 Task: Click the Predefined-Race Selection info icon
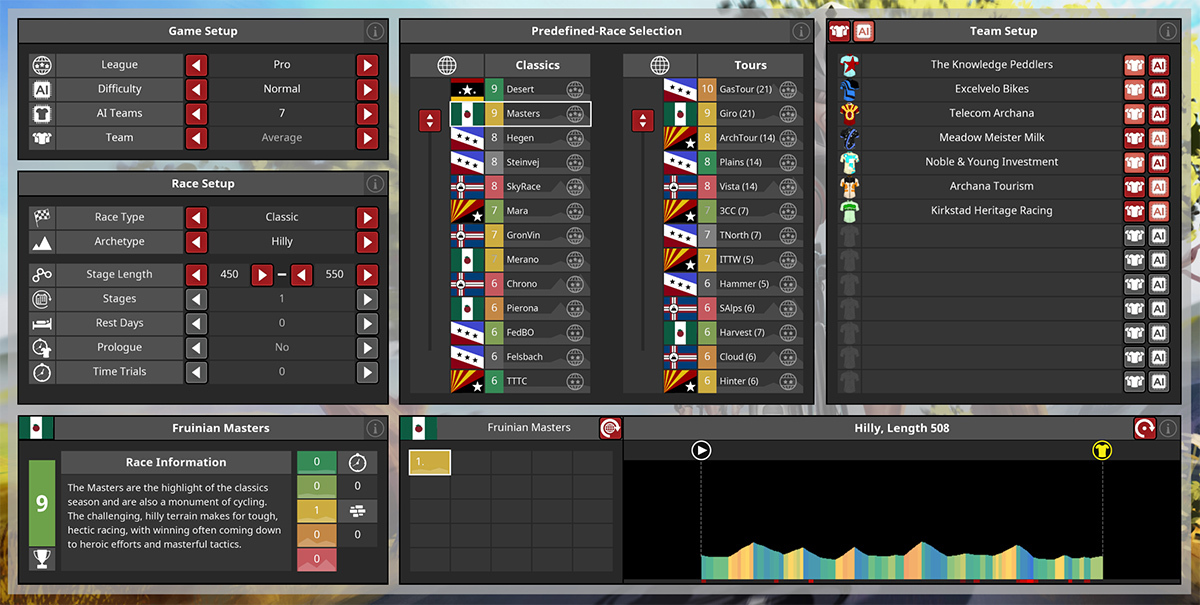[x=801, y=31]
